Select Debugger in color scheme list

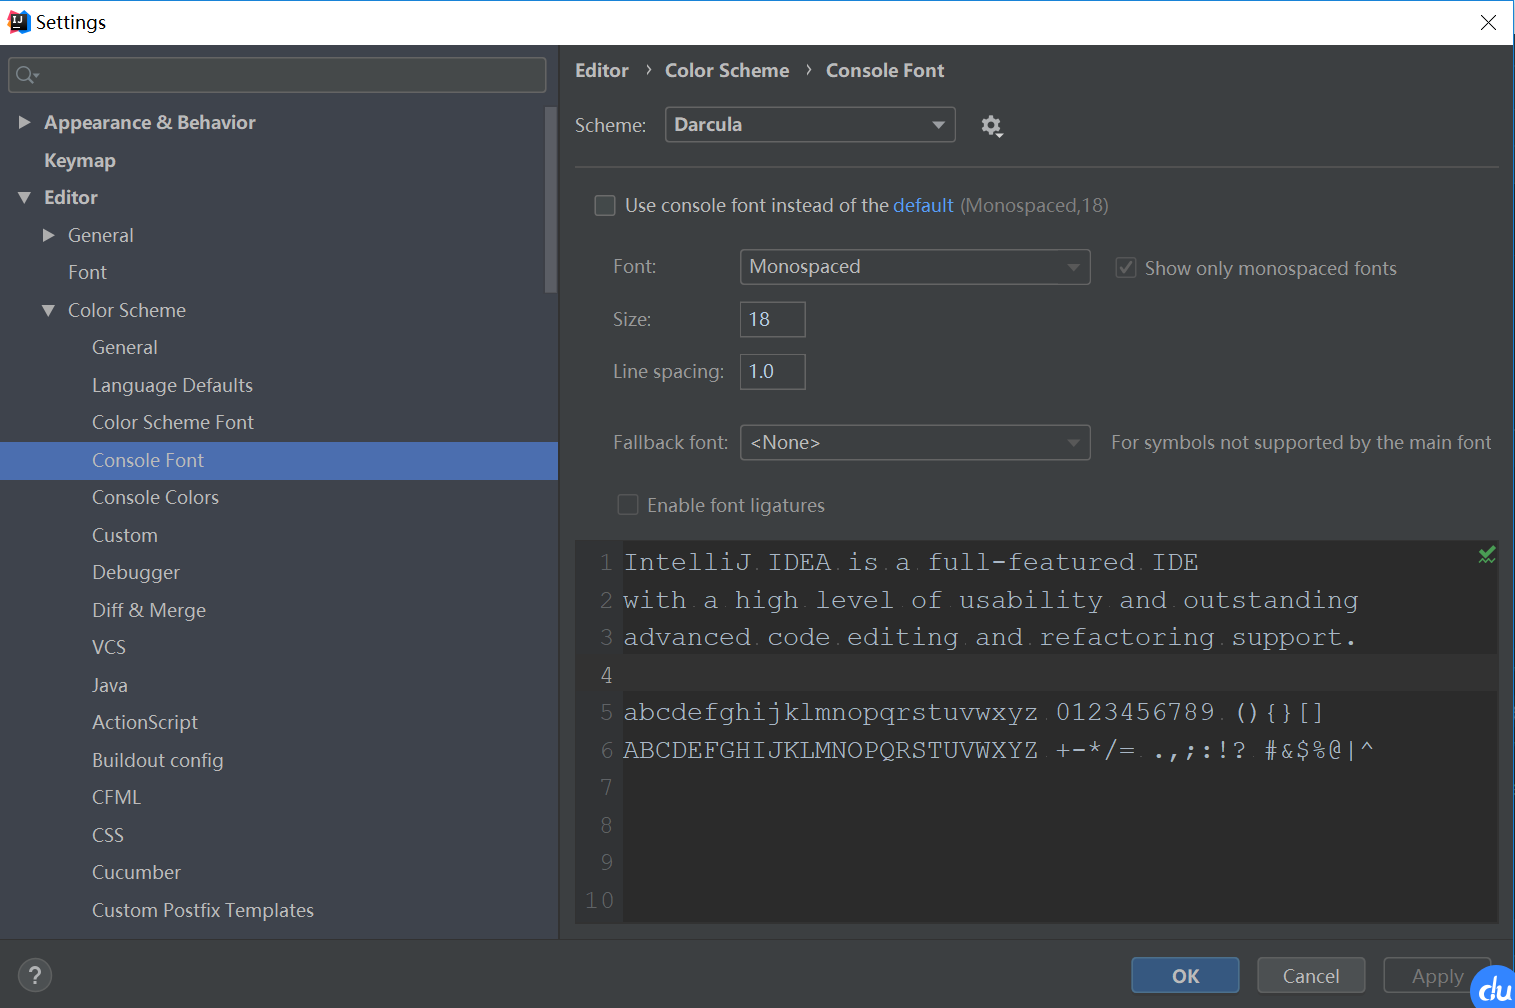(x=136, y=573)
